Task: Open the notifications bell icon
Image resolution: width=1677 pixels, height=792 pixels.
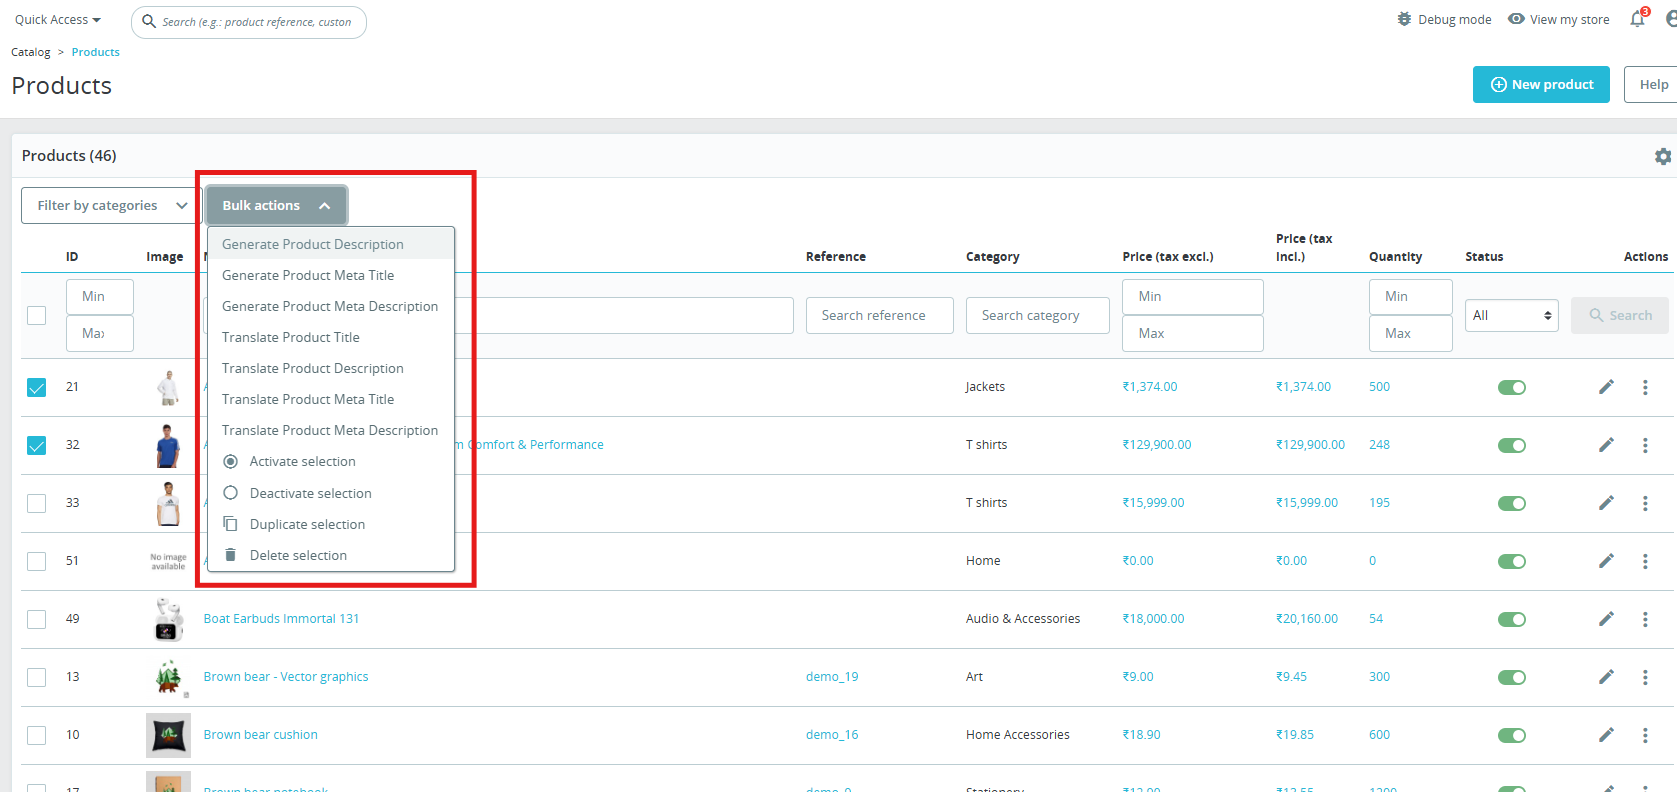Action: click(x=1637, y=19)
